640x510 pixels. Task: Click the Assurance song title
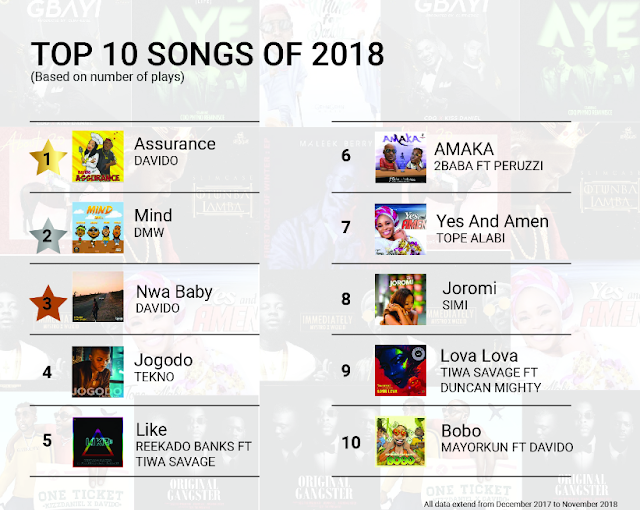click(x=175, y=144)
